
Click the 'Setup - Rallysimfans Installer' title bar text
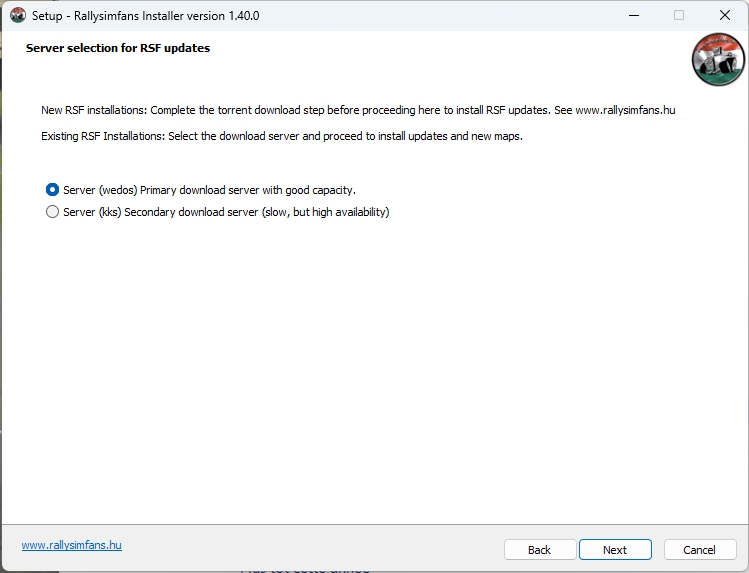144,16
